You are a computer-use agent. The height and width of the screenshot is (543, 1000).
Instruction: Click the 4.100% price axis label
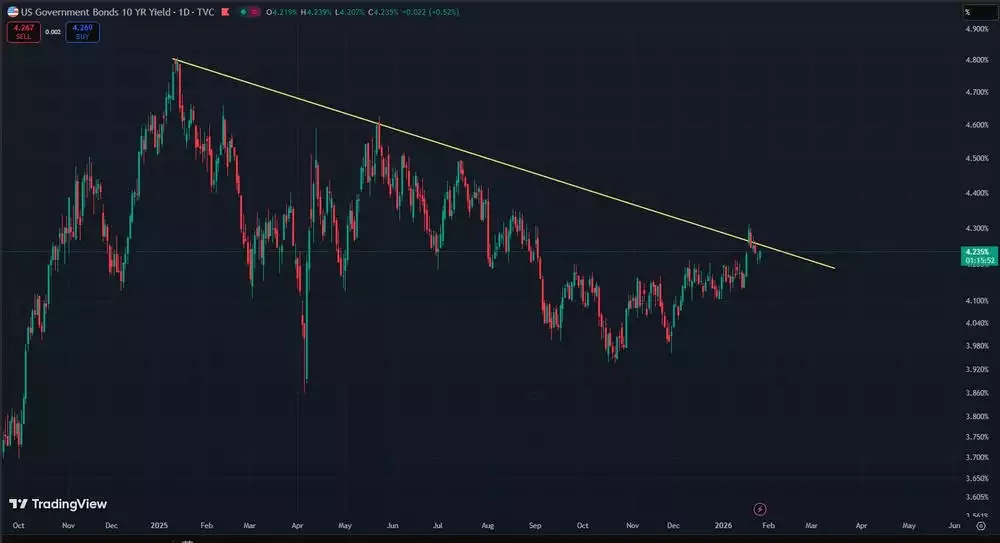pos(977,301)
